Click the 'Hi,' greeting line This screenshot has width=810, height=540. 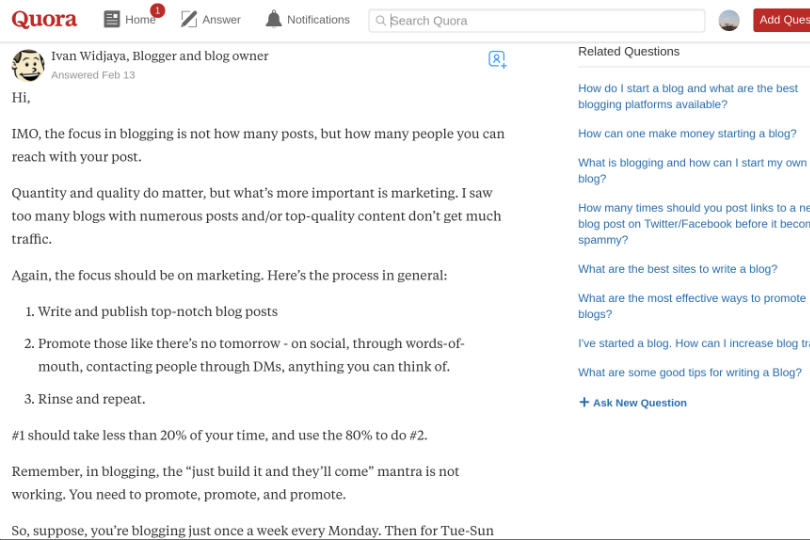21,98
